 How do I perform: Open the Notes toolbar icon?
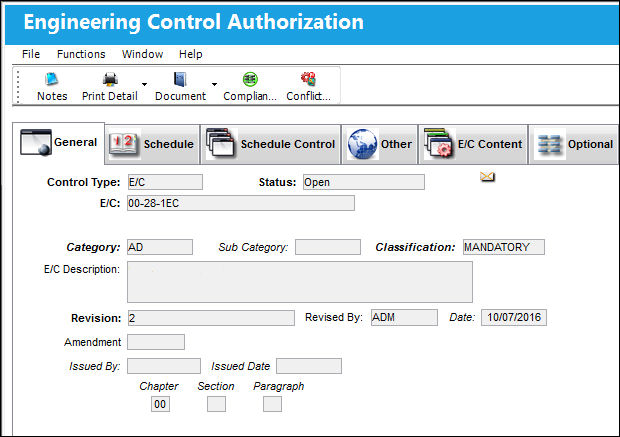coord(52,79)
